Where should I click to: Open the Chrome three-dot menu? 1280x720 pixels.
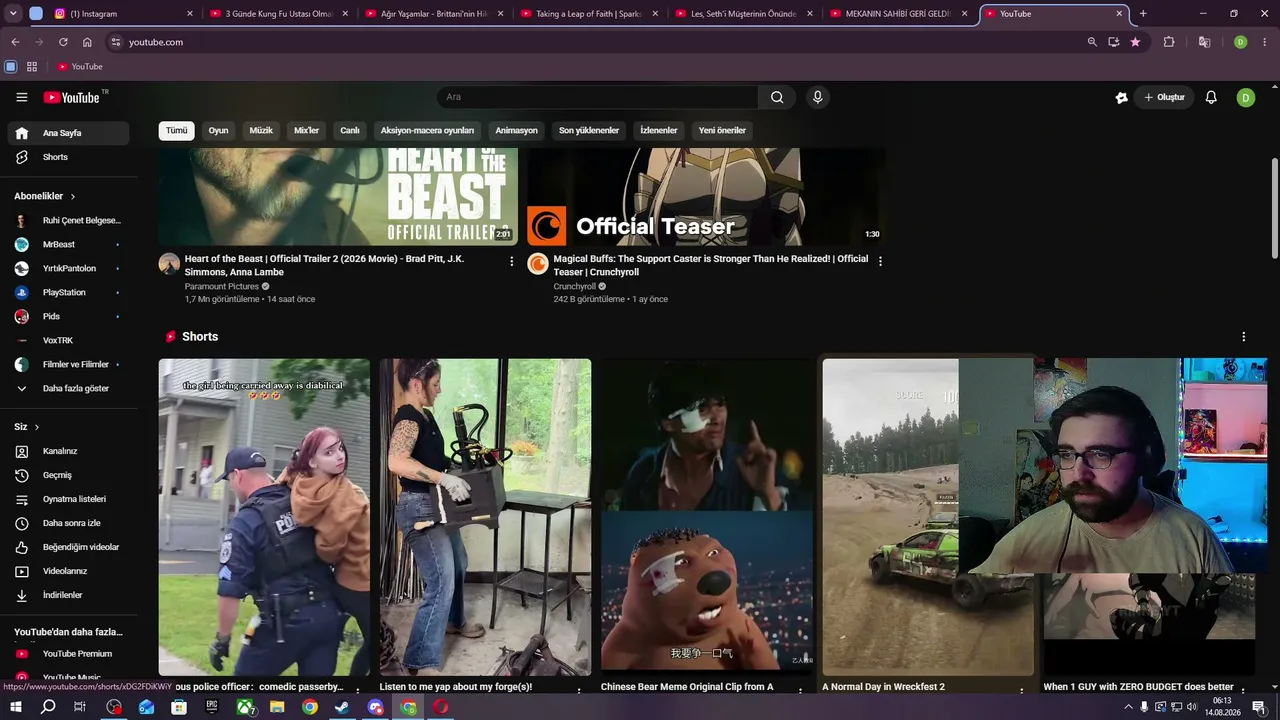coord(1265,42)
